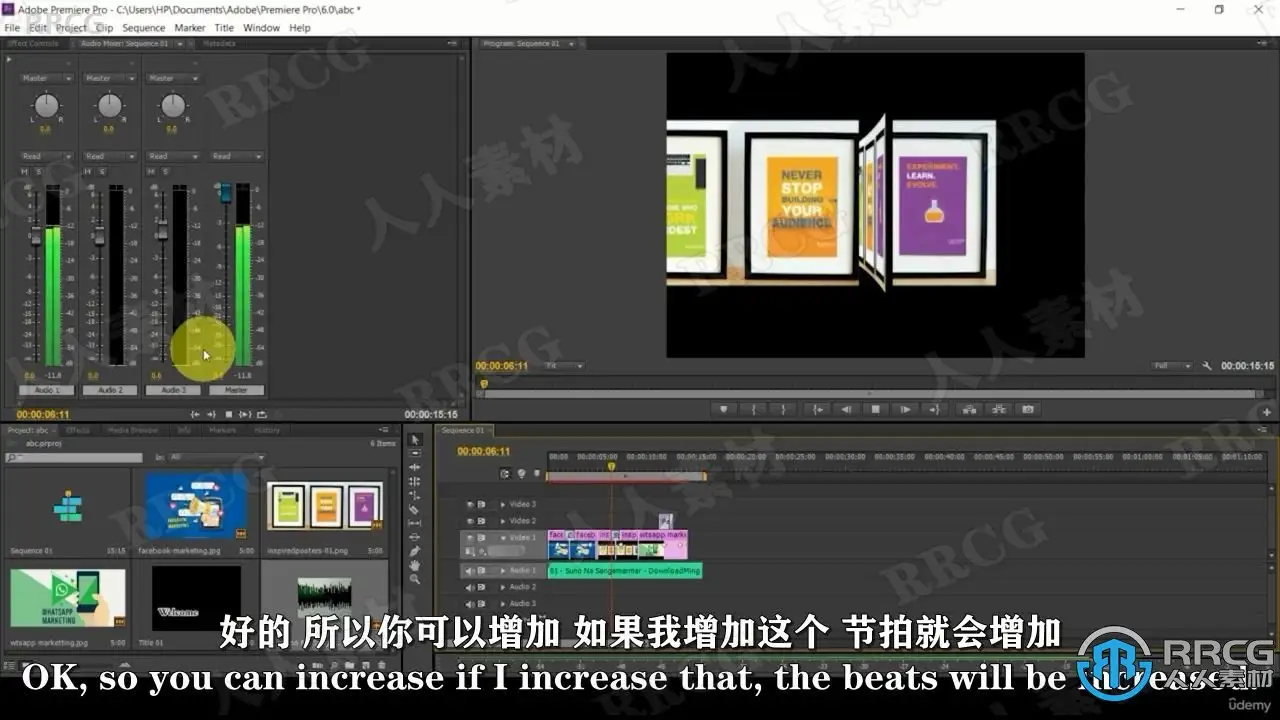Open Audio 3 output assignment Master dropdown
The height and width of the screenshot is (720, 1280).
click(174, 78)
